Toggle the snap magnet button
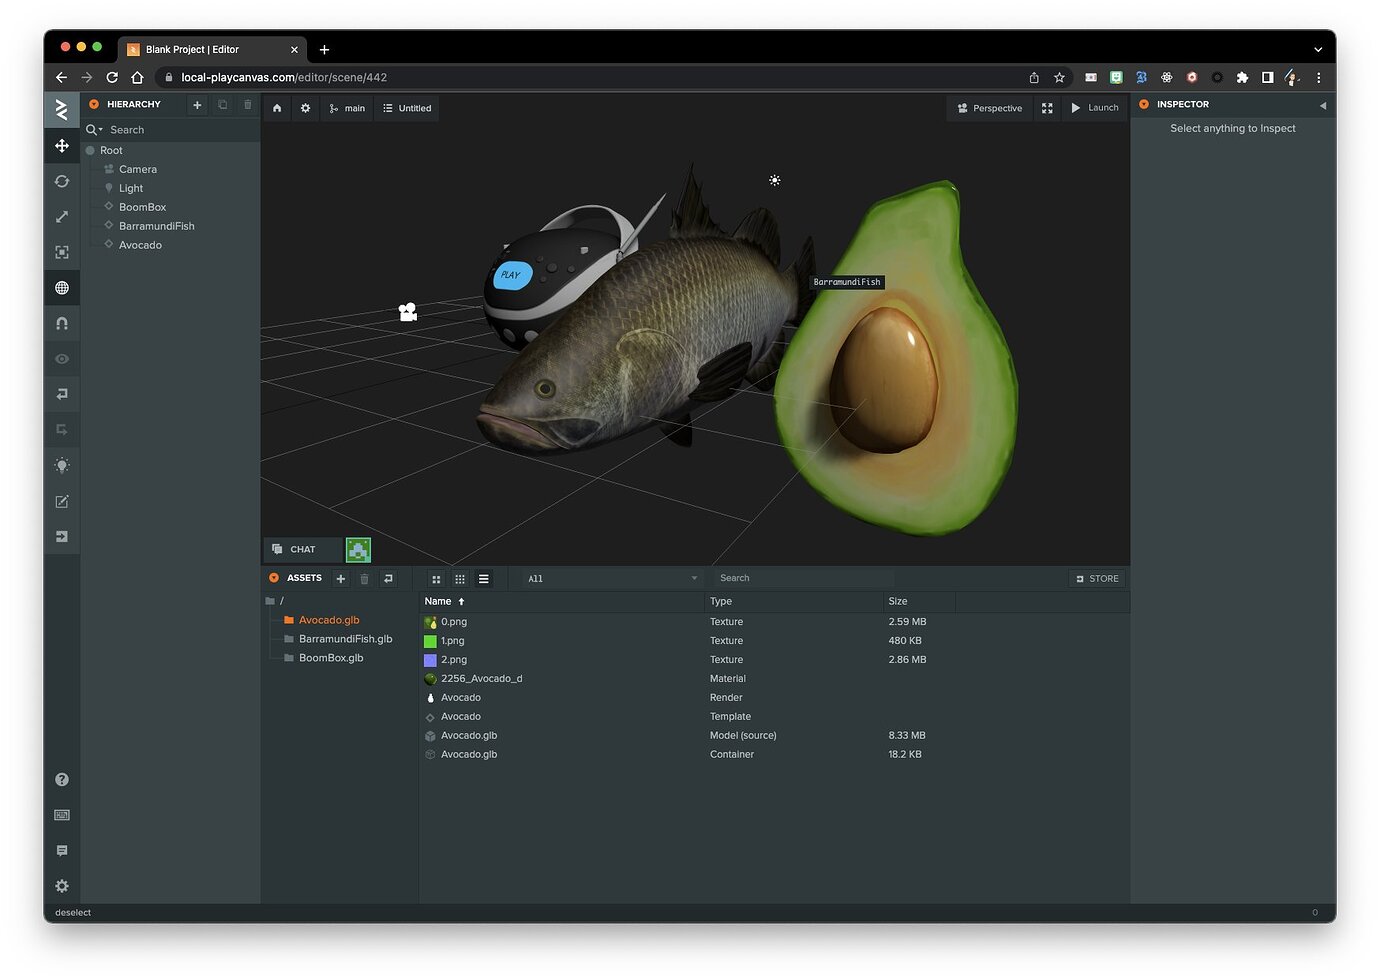1380x980 pixels. point(62,323)
